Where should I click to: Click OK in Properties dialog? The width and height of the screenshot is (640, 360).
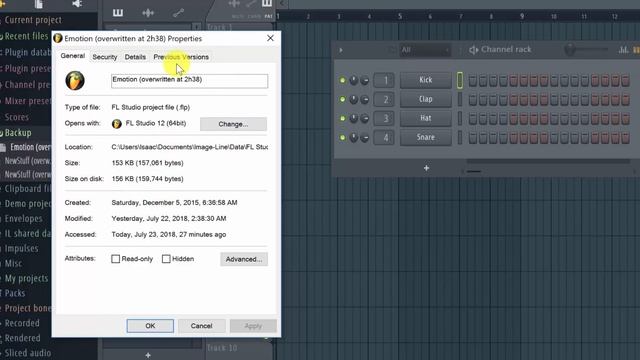click(150, 326)
